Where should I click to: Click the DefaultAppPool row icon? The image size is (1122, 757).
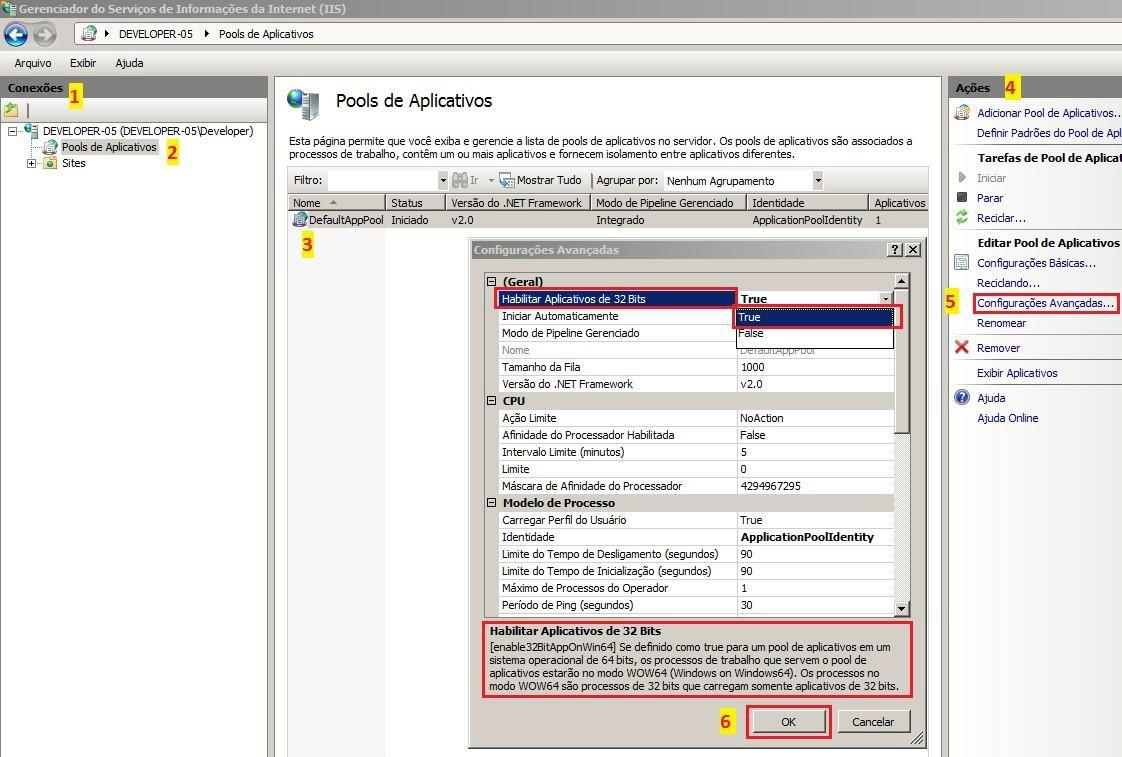(300, 220)
